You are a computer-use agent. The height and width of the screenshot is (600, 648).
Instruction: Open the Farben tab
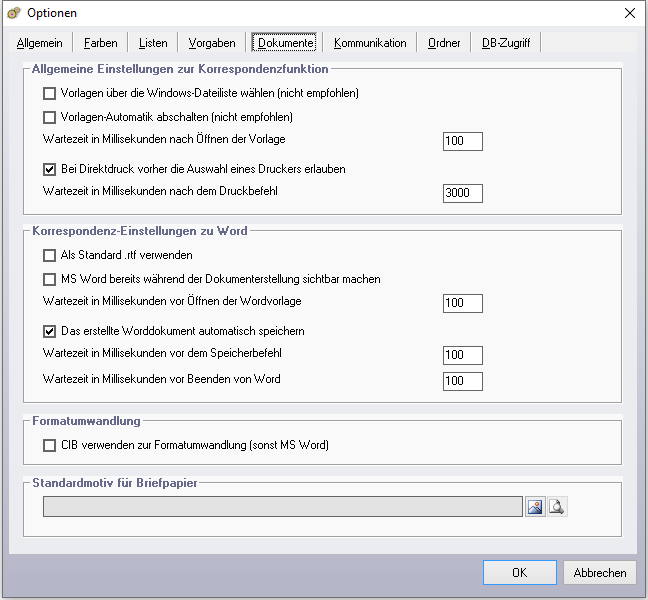(100, 43)
